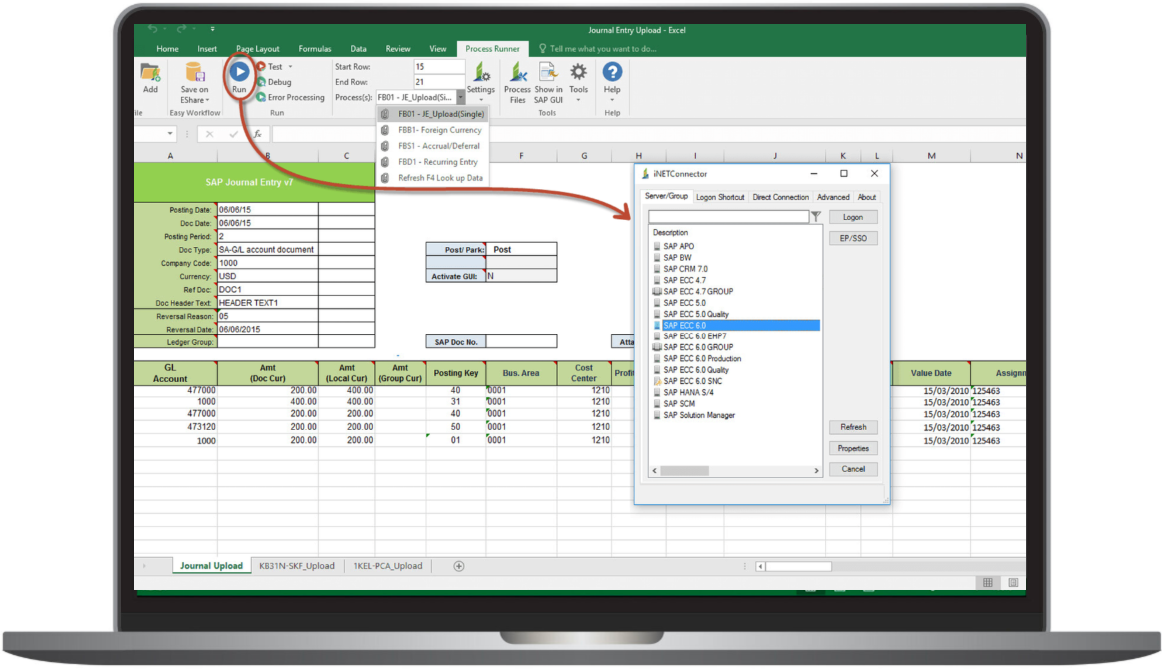This screenshot has width=1162, height=670.
Task: Open the Formulas ribbon tab
Action: (x=315, y=49)
